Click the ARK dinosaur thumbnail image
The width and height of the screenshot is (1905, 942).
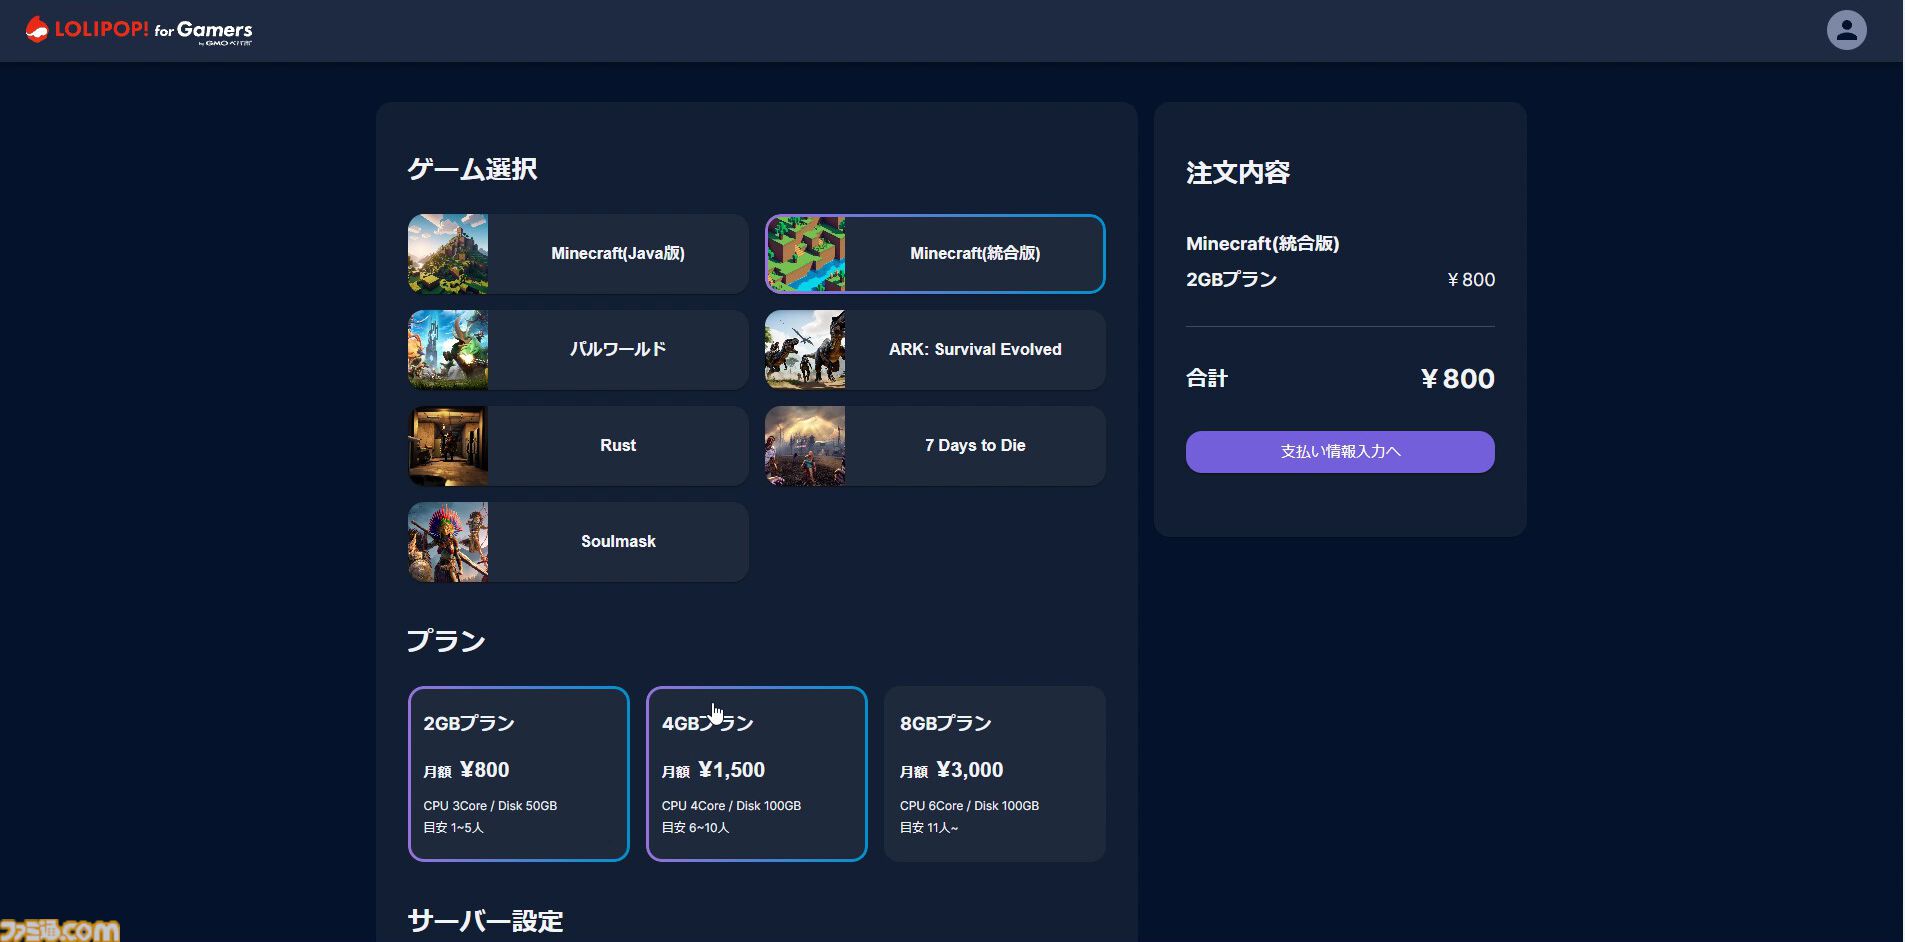pos(805,350)
